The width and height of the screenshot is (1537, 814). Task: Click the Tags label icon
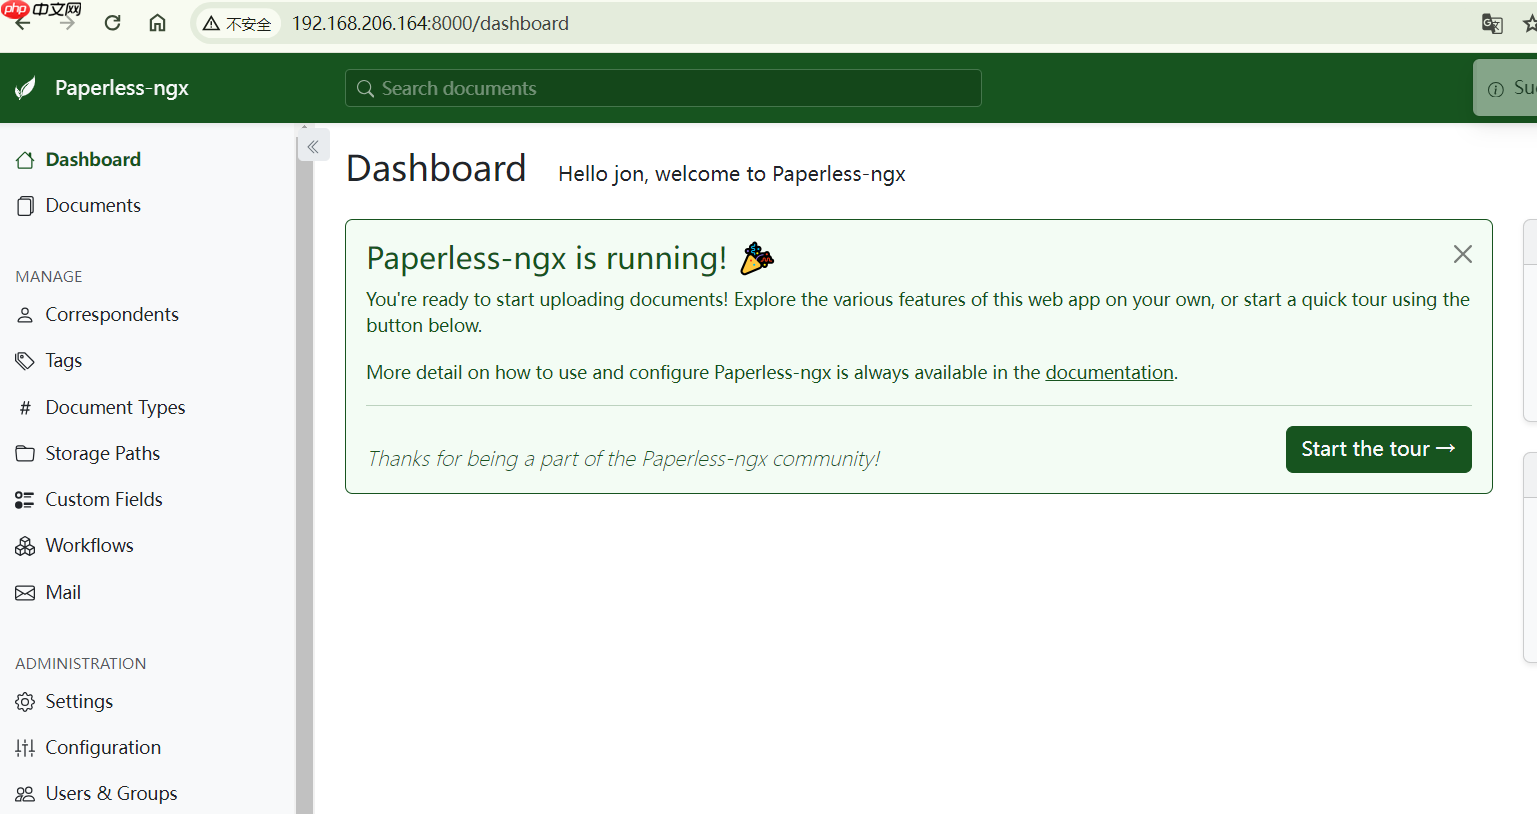click(x=25, y=361)
